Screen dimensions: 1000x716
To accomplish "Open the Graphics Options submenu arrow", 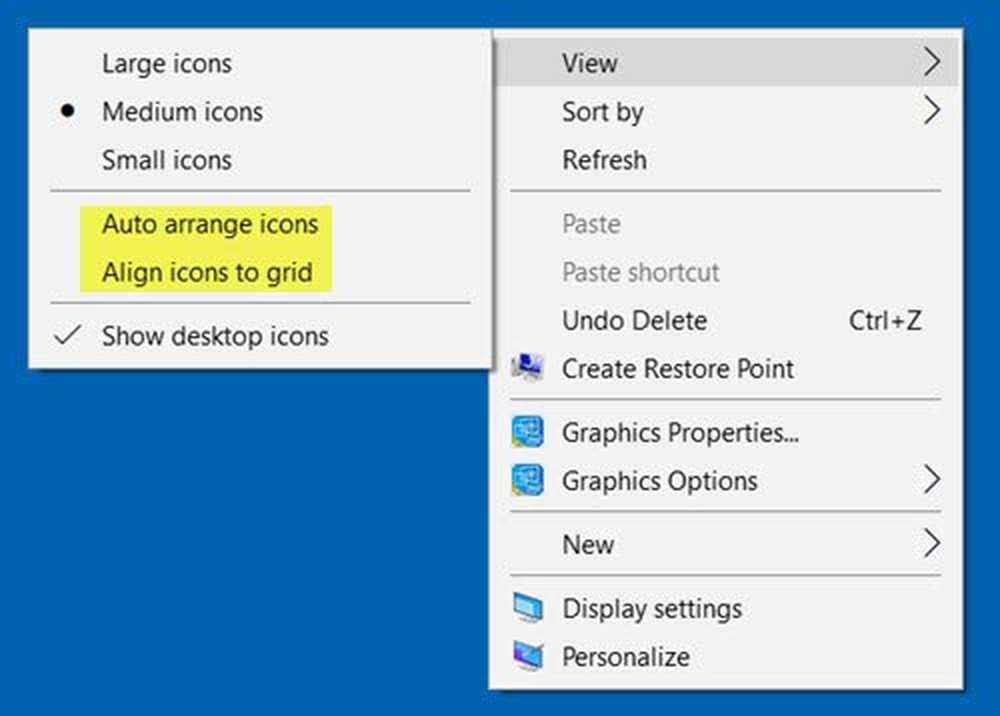I will 932,481.
